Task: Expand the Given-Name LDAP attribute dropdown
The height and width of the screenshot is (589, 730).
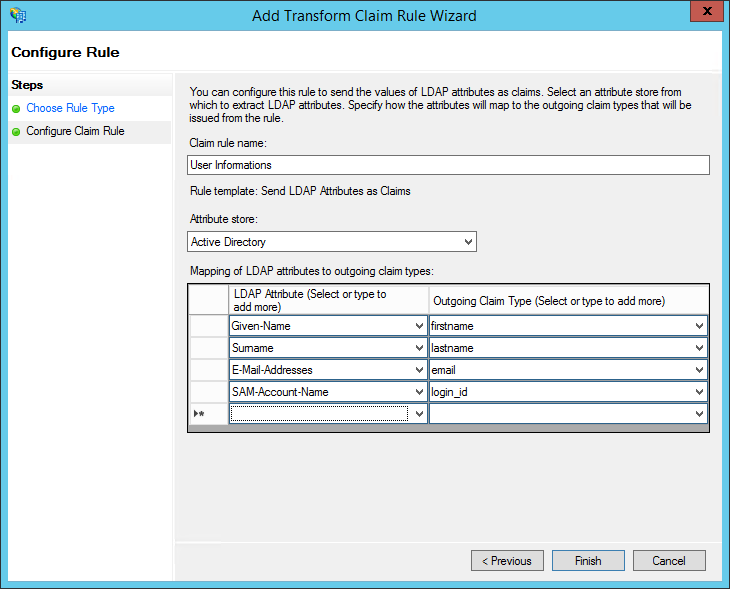Action: [x=419, y=326]
